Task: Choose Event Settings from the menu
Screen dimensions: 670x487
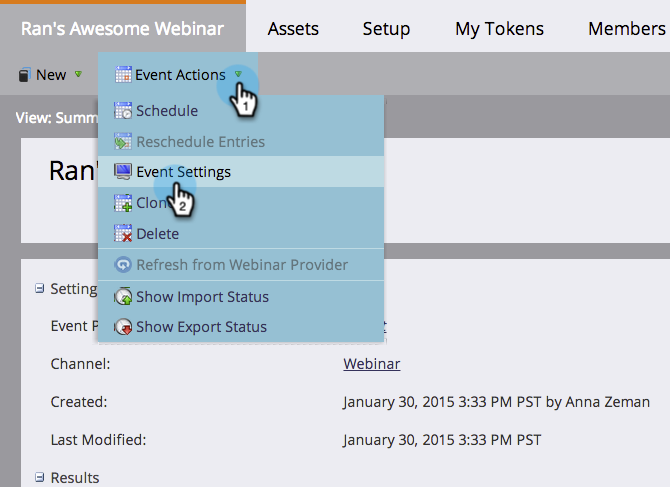Action: tap(183, 172)
